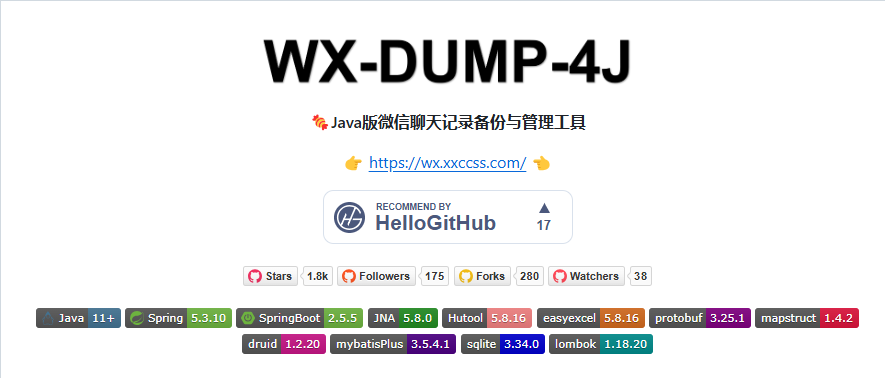
Task: Click the sqlite 3.34.0 badge
Action: point(503,344)
